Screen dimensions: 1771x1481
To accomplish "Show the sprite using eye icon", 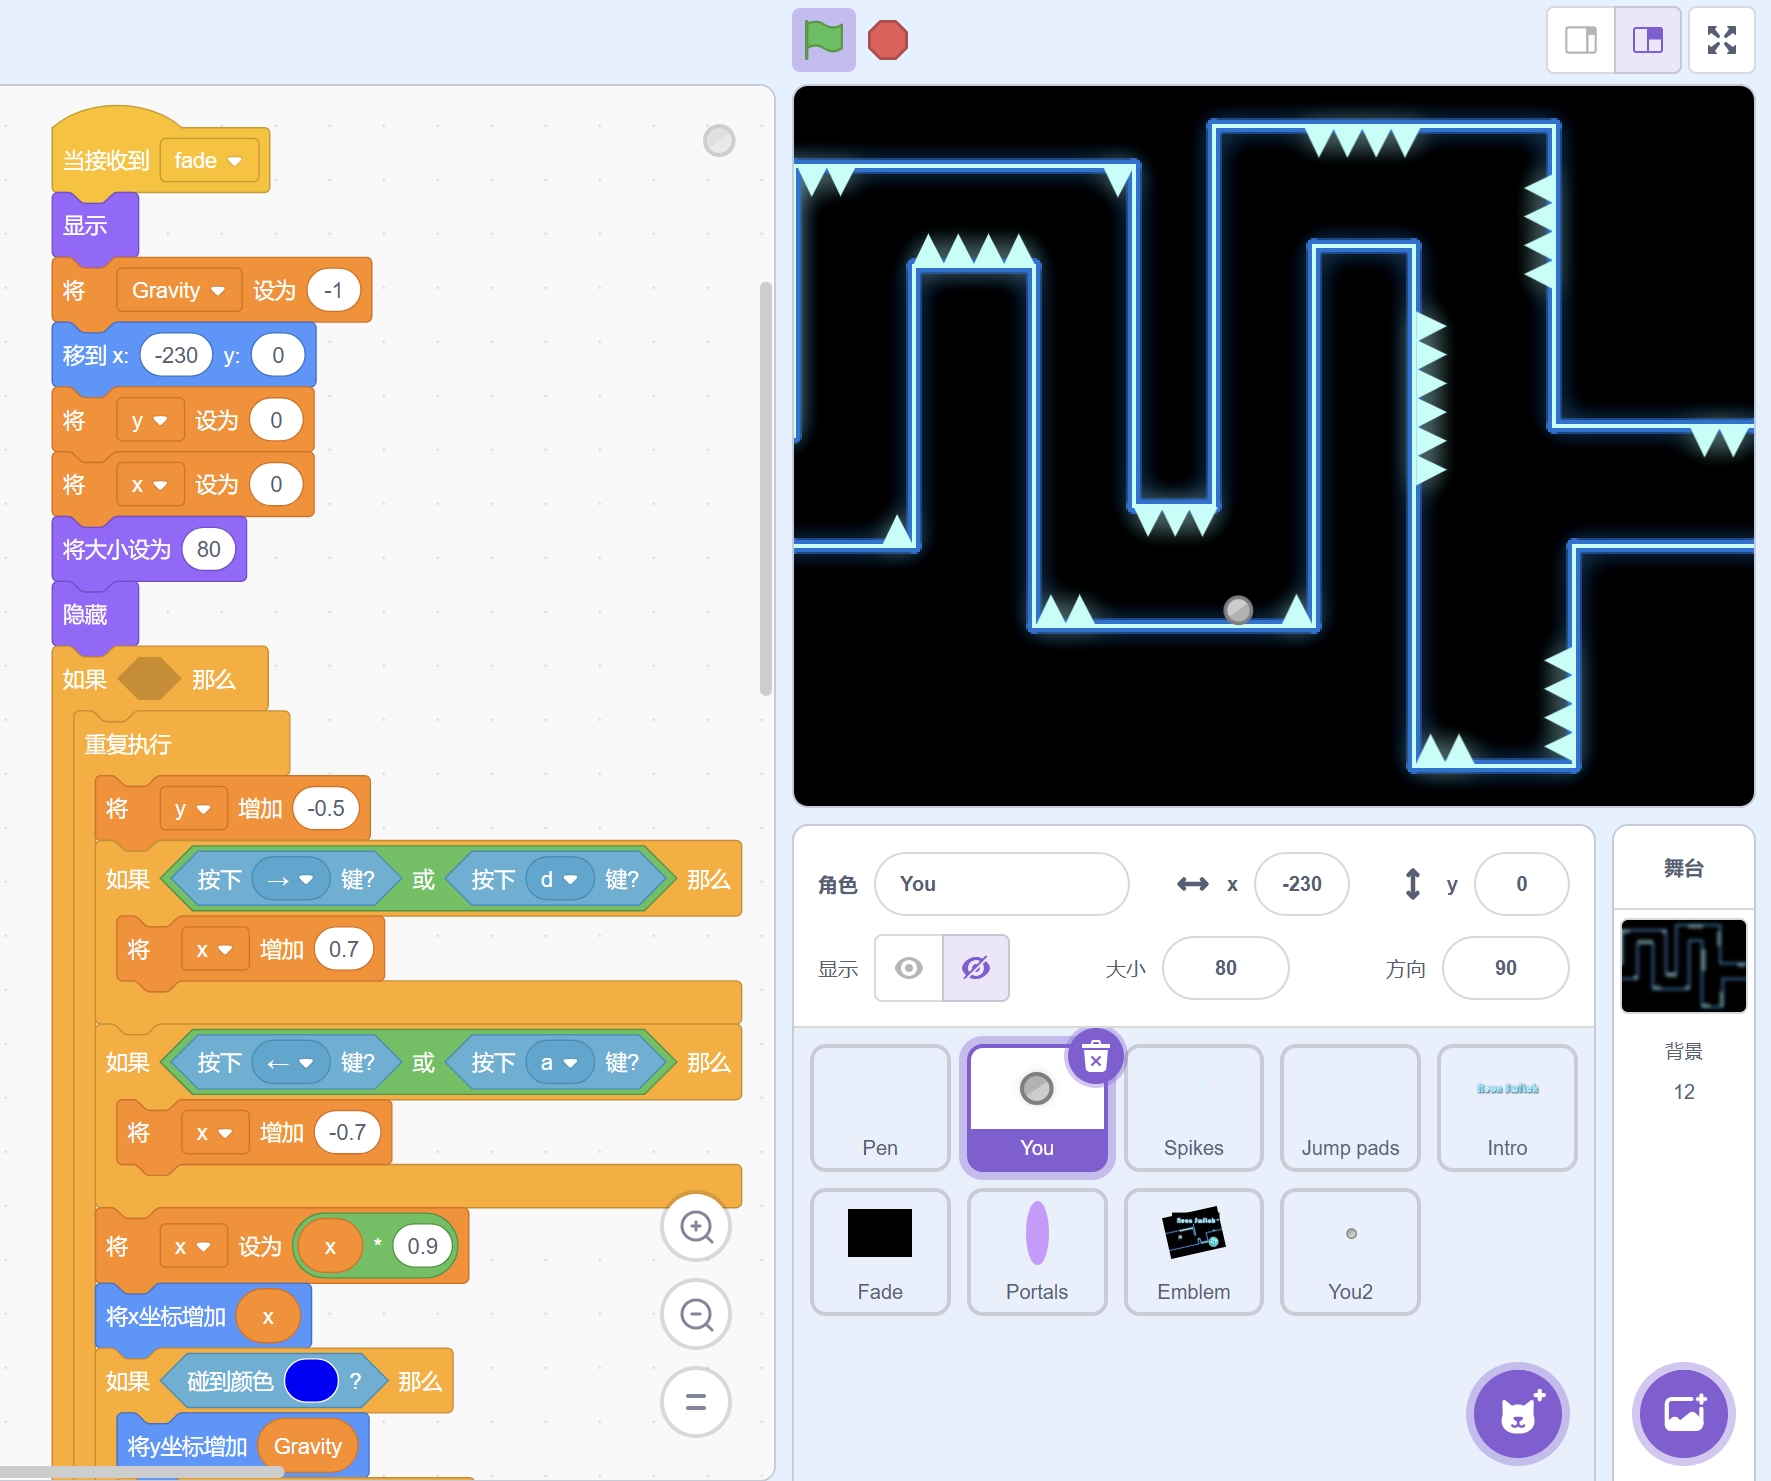I will [908, 968].
